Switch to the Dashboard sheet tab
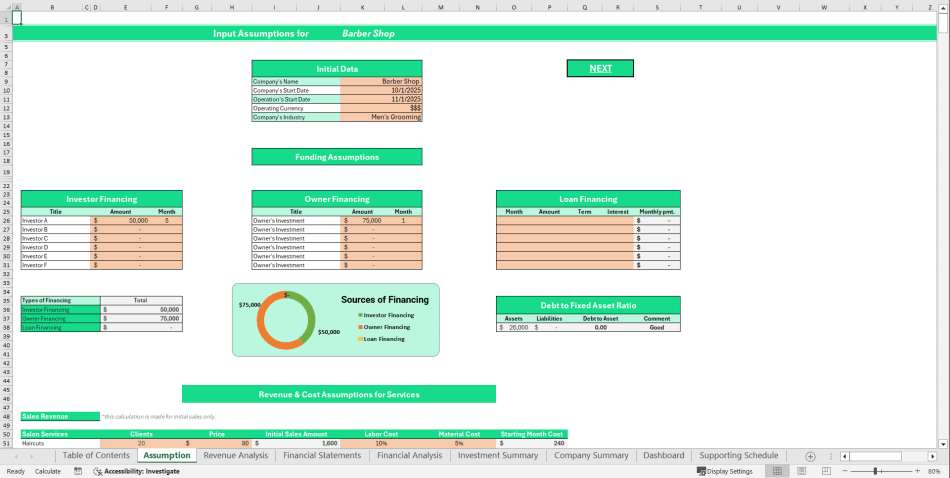Screen dimensions: 950x478 (x=663, y=456)
